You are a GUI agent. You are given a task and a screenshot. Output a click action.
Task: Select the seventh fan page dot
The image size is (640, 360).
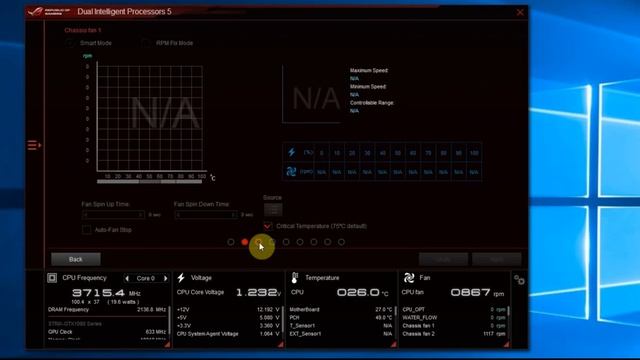314,242
